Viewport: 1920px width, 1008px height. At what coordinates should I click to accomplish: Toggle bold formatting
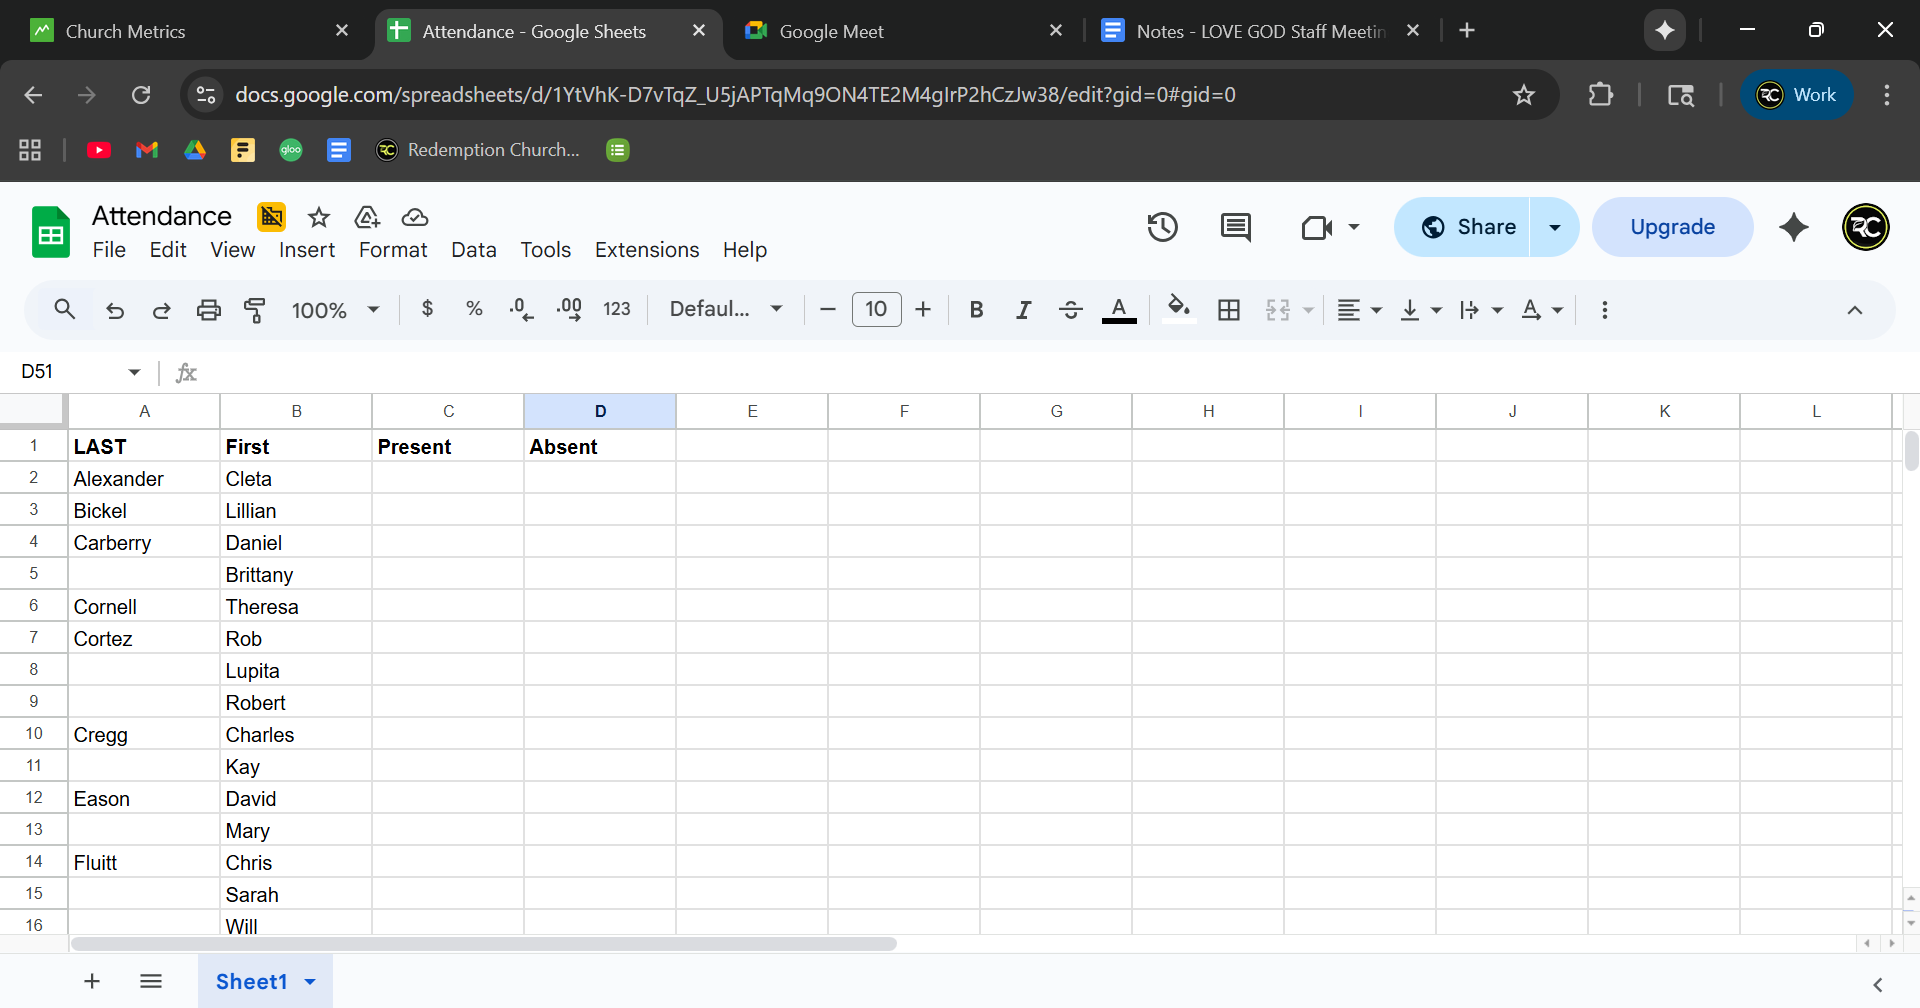pyautogui.click(x=976, y=310)
